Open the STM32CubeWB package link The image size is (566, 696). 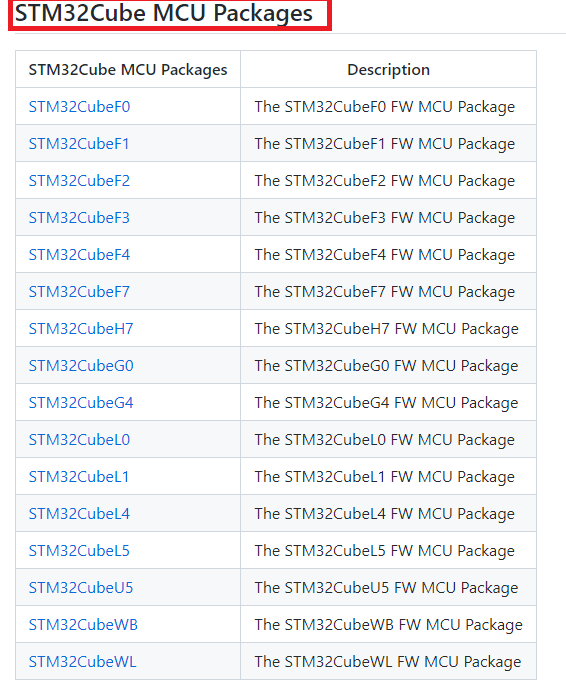pyautogui.click(x=83, y=625)
